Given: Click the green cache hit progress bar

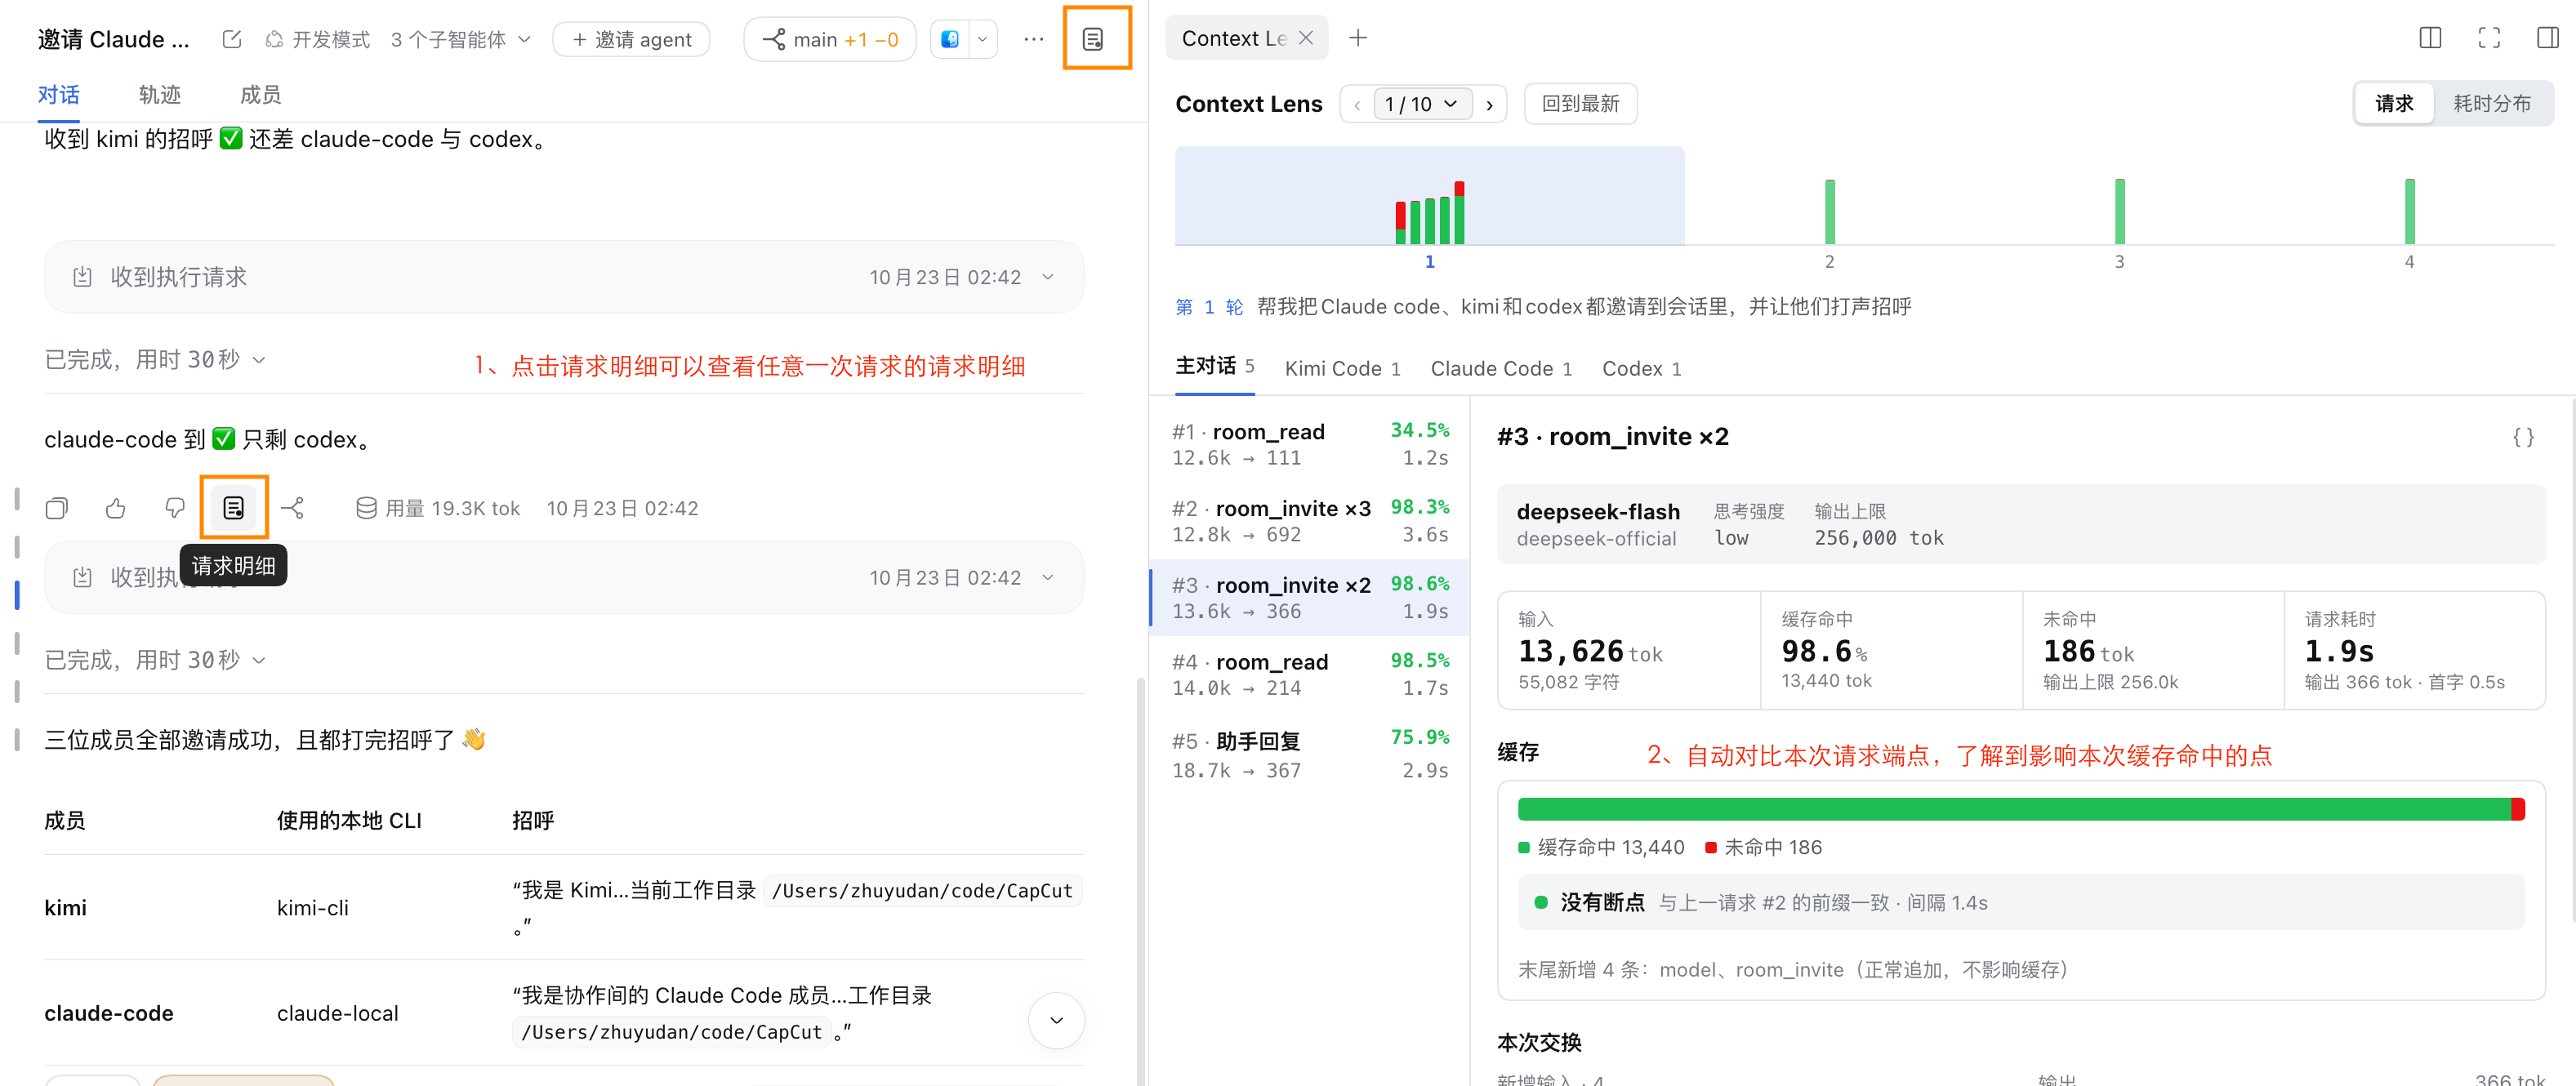Looking at the screenshot, I should [2014, 808].
